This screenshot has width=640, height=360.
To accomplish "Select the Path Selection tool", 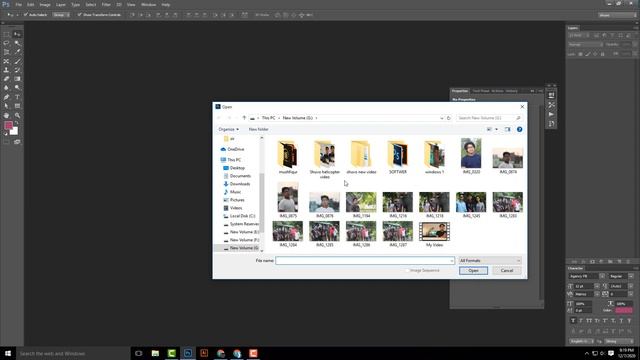I will tap(7, 106).
